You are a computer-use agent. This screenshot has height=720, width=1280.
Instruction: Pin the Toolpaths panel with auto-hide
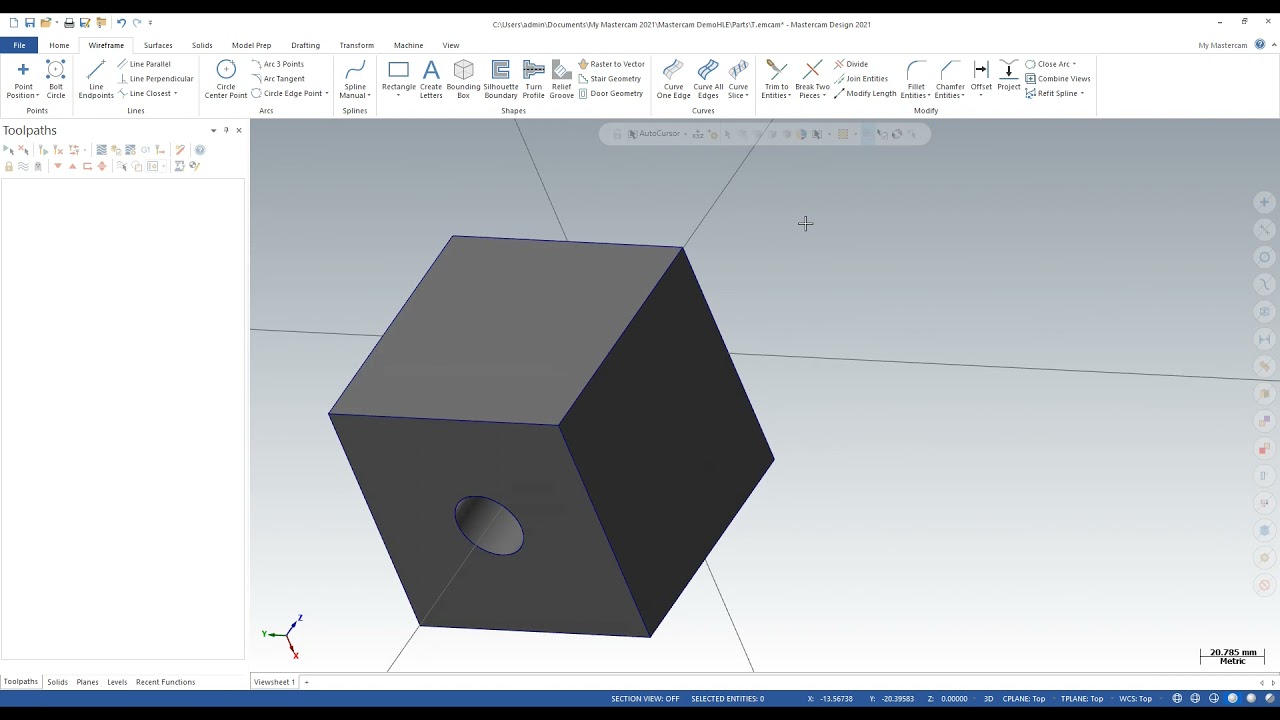tap(226, 130)
